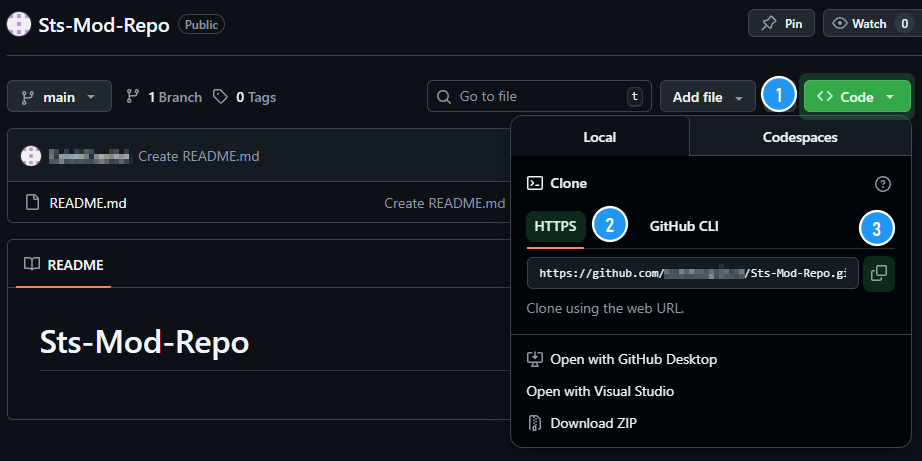This screenshot has height=461, width=922.
Task: Click the watcher count 0 next to Watch
Action: [x=904, y=24]
